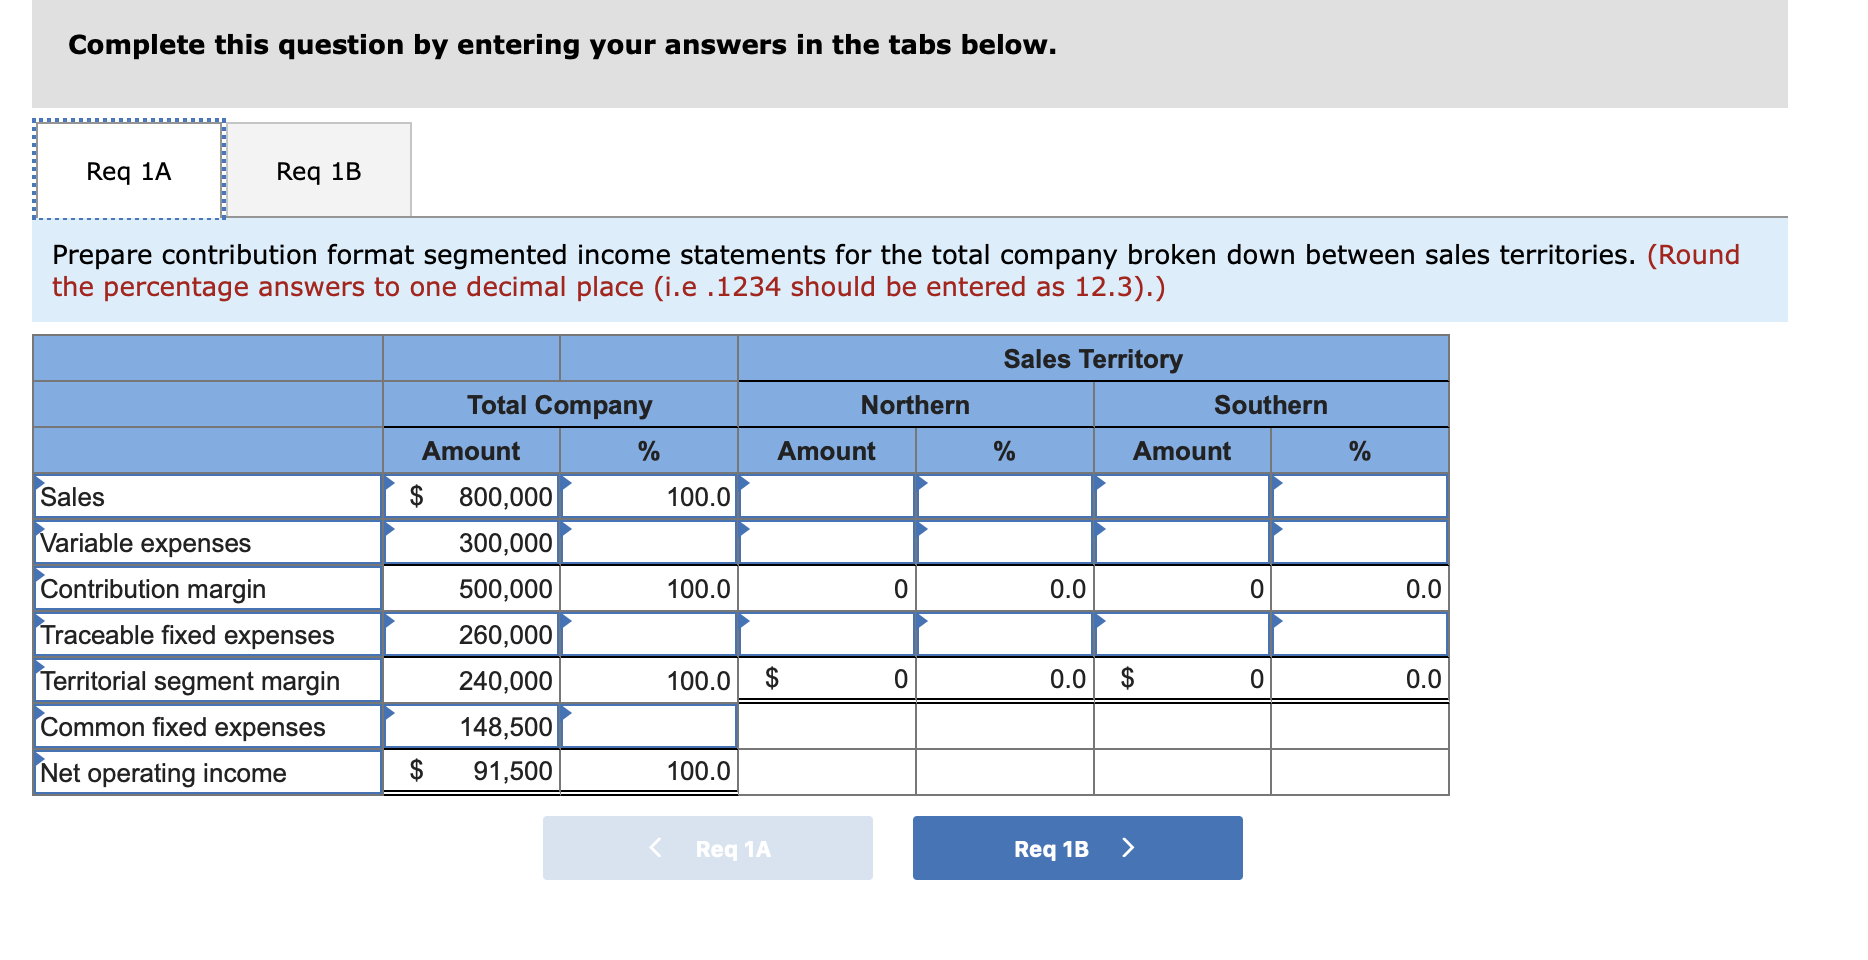
Task: Select the Northern Sales percent field
Action: coord(1005,496)
